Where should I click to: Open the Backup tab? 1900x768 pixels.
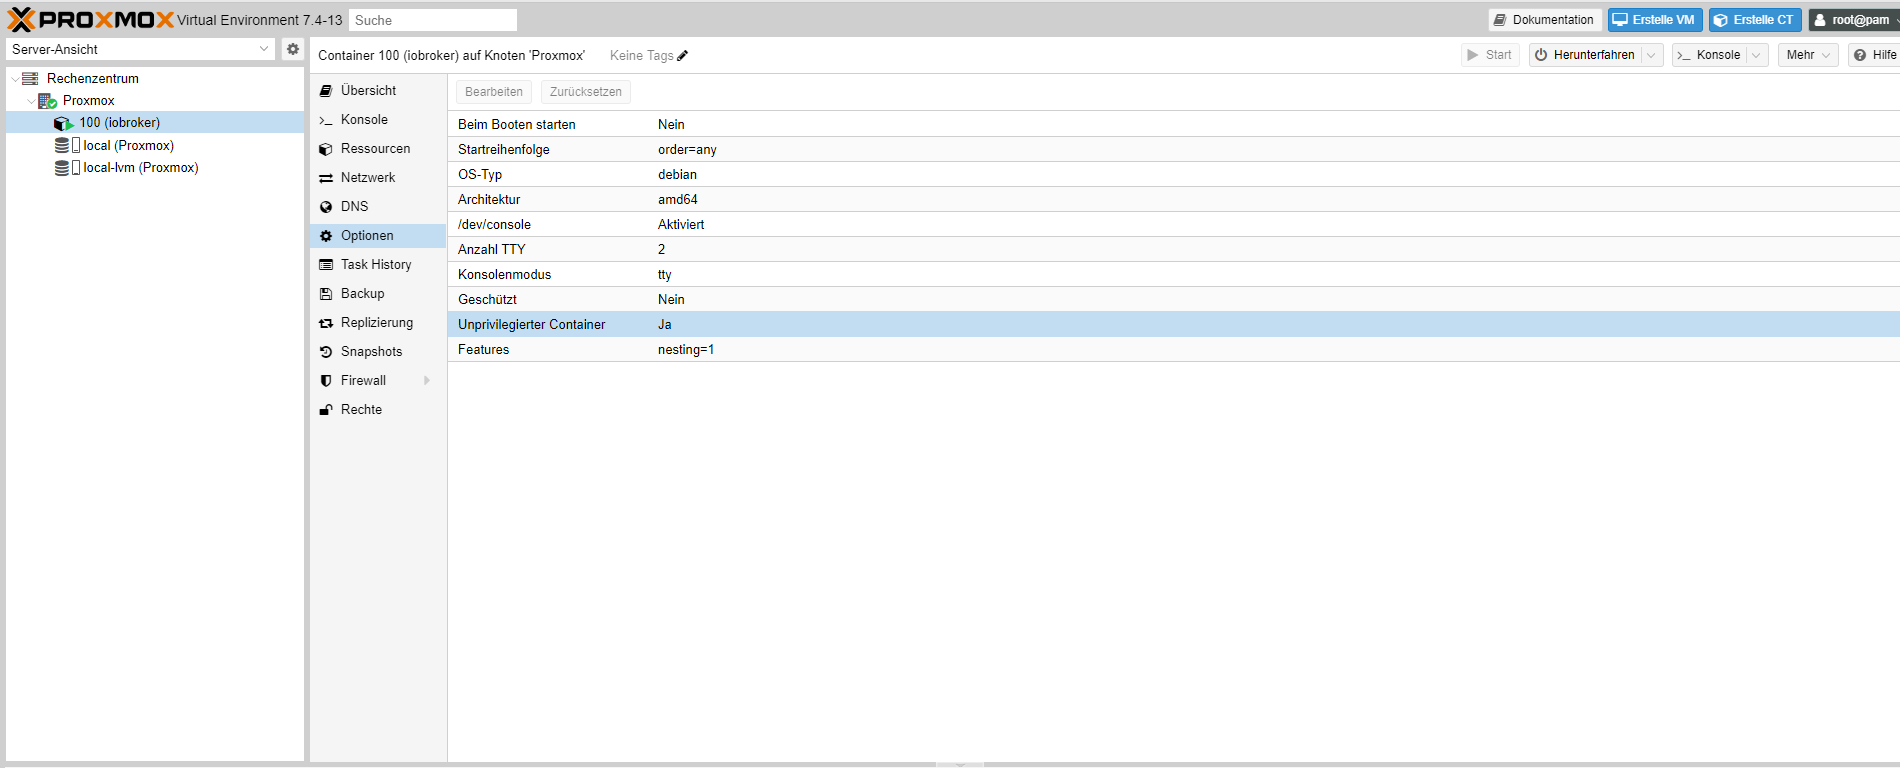coord(378,294)
